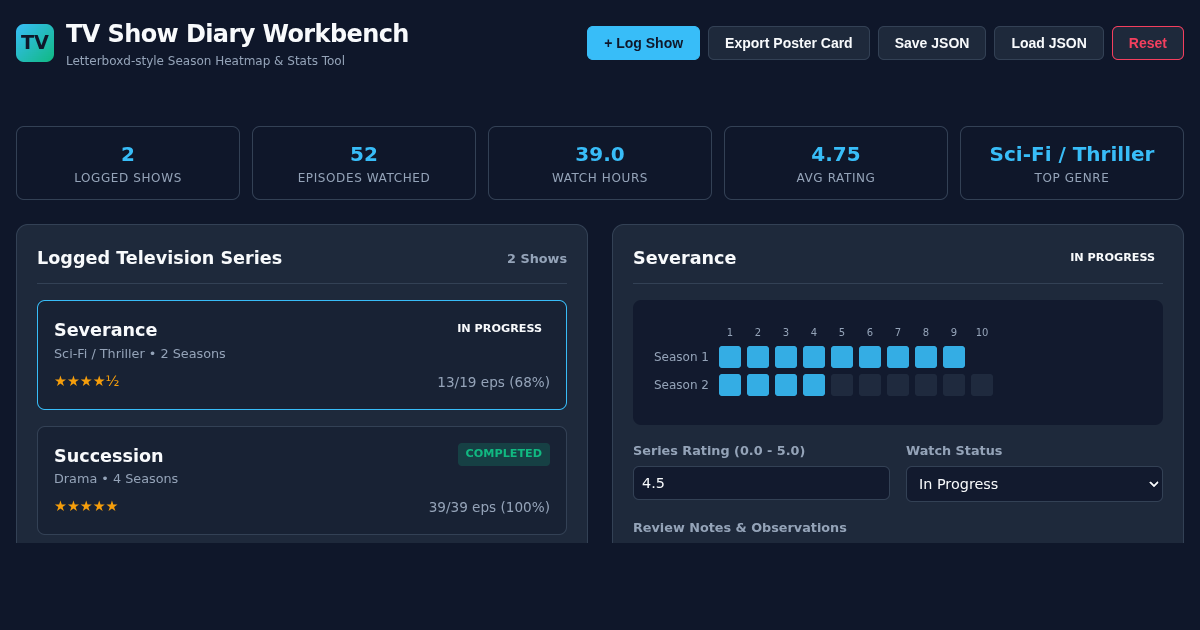Screen dimensions: 1200x630
Task: Toggle Season 1 episode 1 cell
Action: 730,357
